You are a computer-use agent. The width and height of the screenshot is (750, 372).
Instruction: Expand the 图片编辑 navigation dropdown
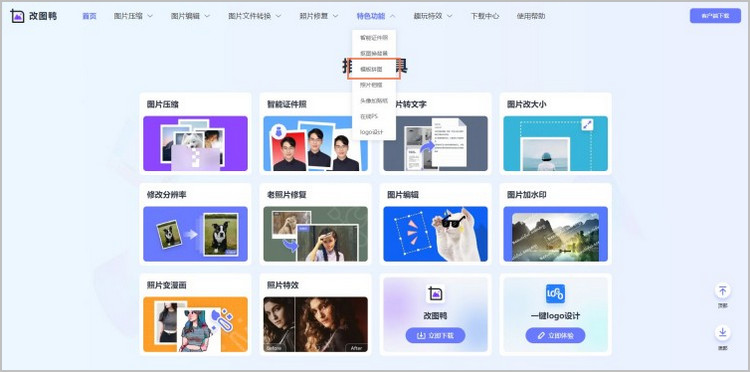(x=190, y=16)
